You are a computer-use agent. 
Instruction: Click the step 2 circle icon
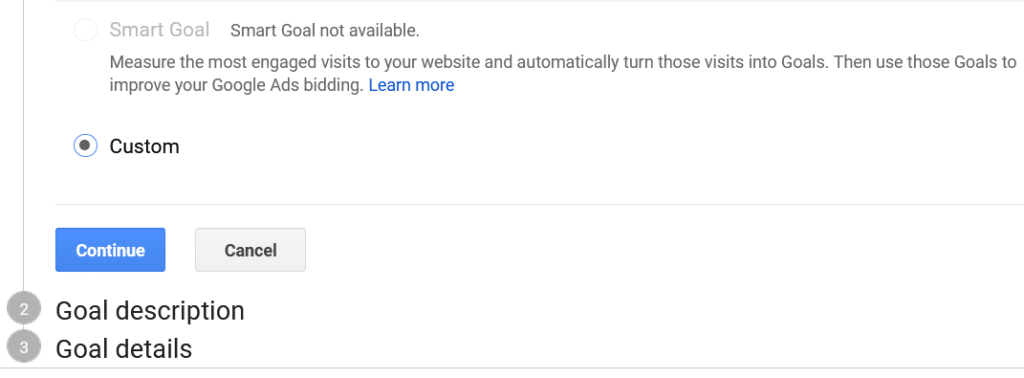24,309
